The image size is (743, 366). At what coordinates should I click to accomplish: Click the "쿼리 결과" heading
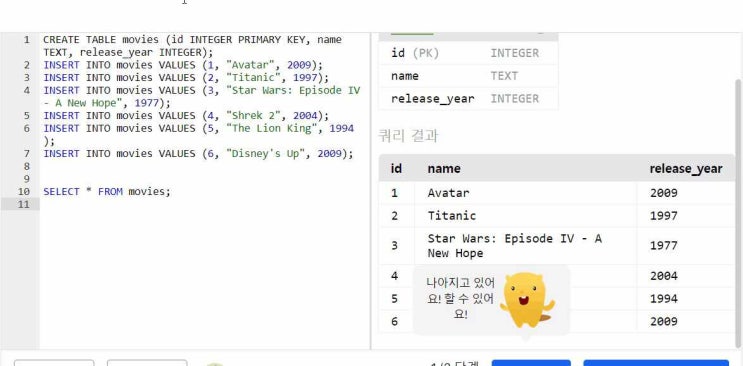tap(408, 136)
